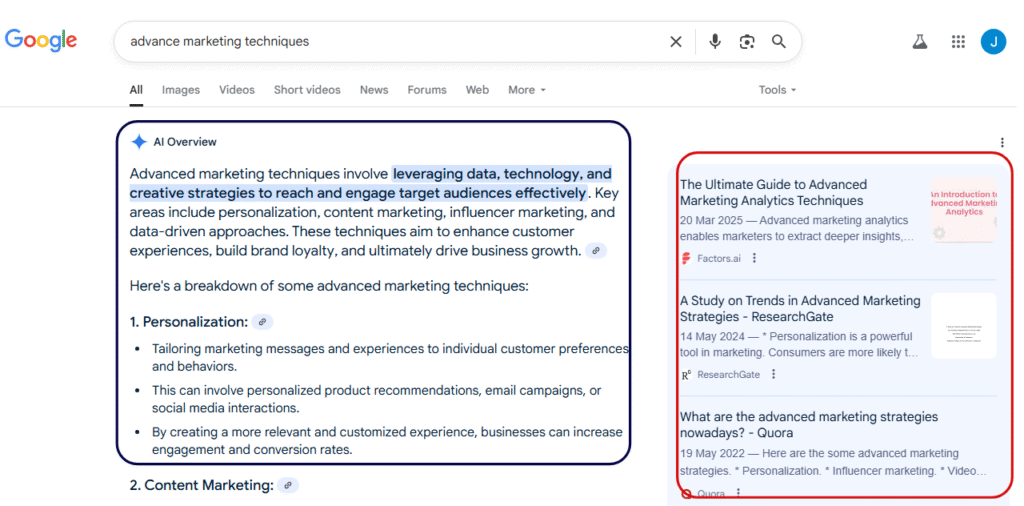Image resolution: width=1024 pixels, height=506 pixels.
Task: Switch to the Forums tab
Action: coord(427,90)
